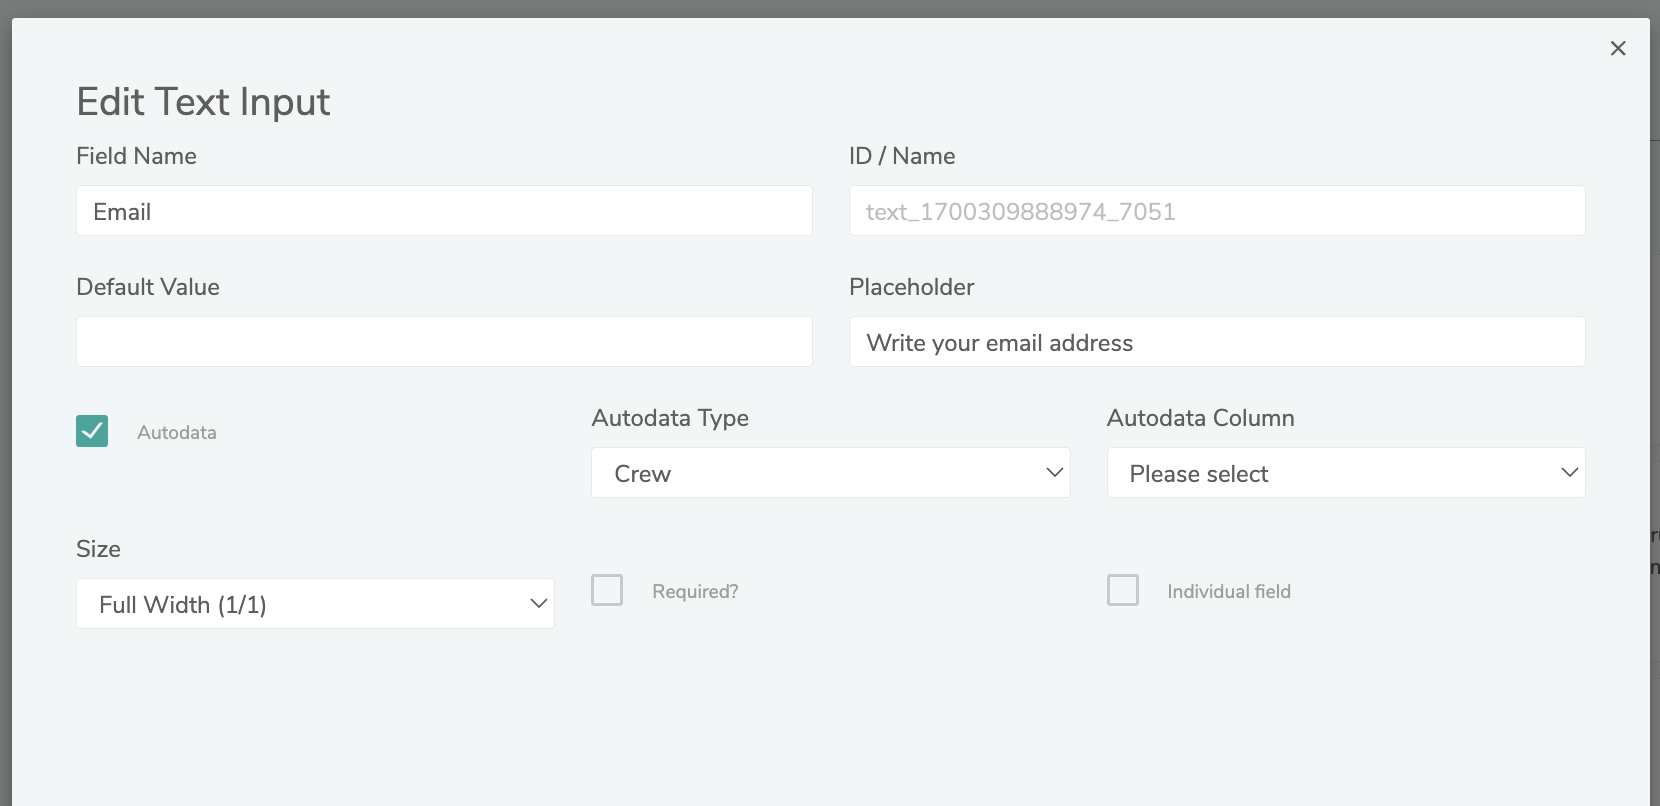Click the green checkmark icon
1660x806 pixels.
pyautogui.click(x=92, y=431)
